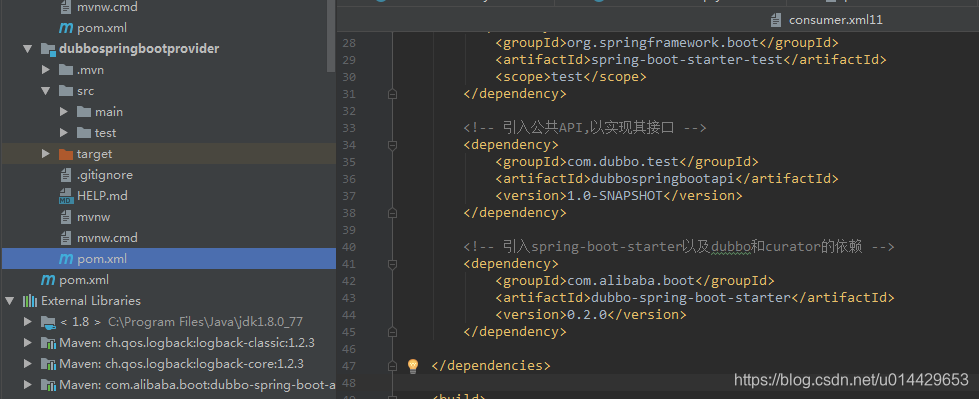The height and width of the screenshot is (399, 979).
Task: Click the consumer.xml11 tab file icon
Action: [x=776, y=20]
